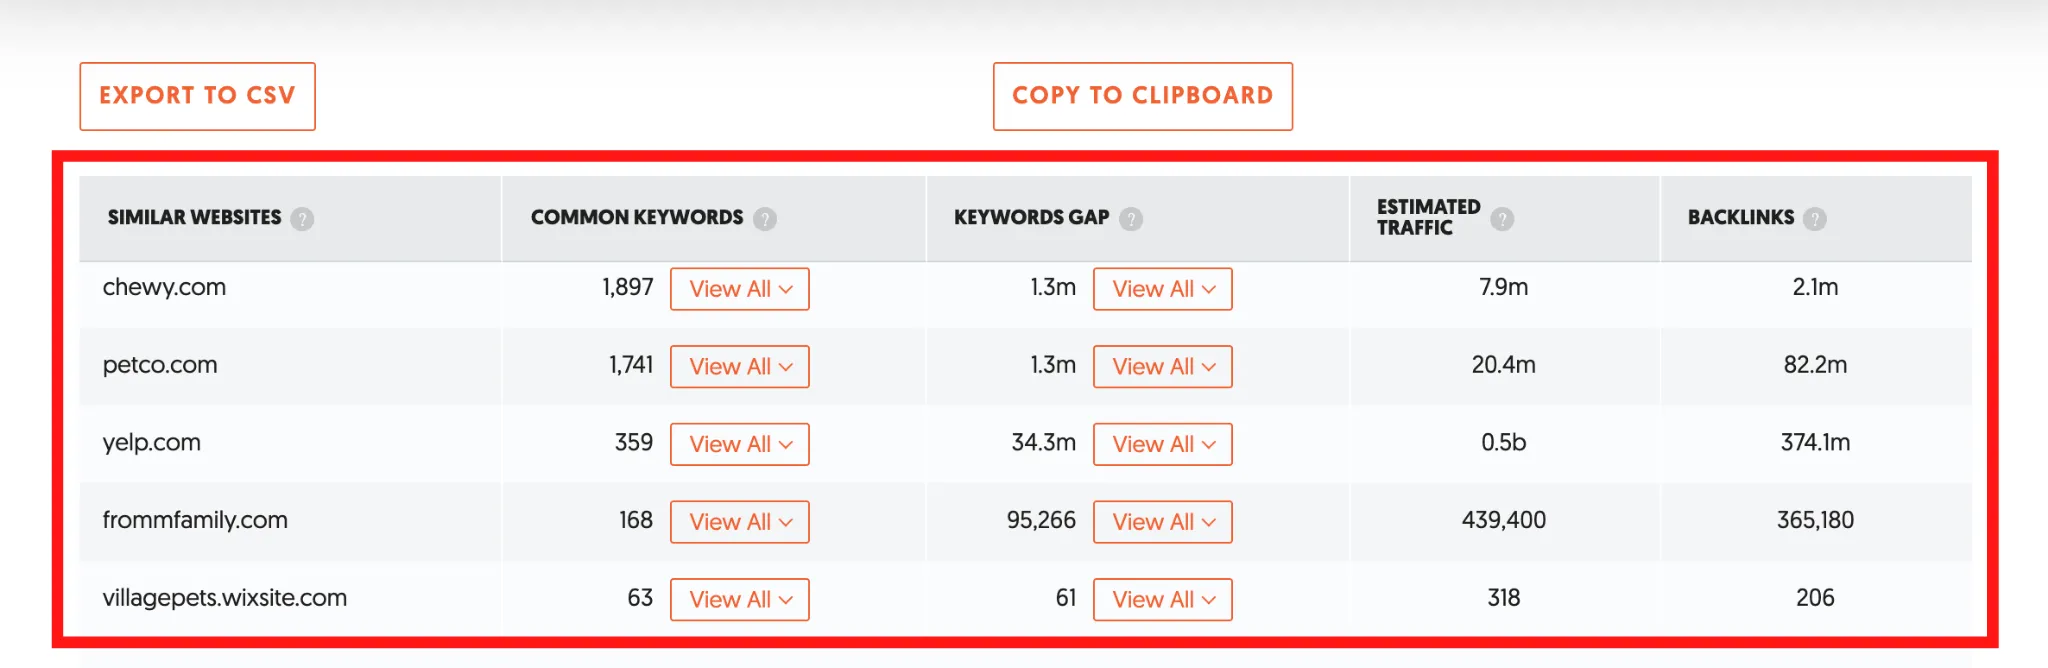Click the Similar Websites column header
Viewport: 2048px width, 668px height.
(195, 218)
